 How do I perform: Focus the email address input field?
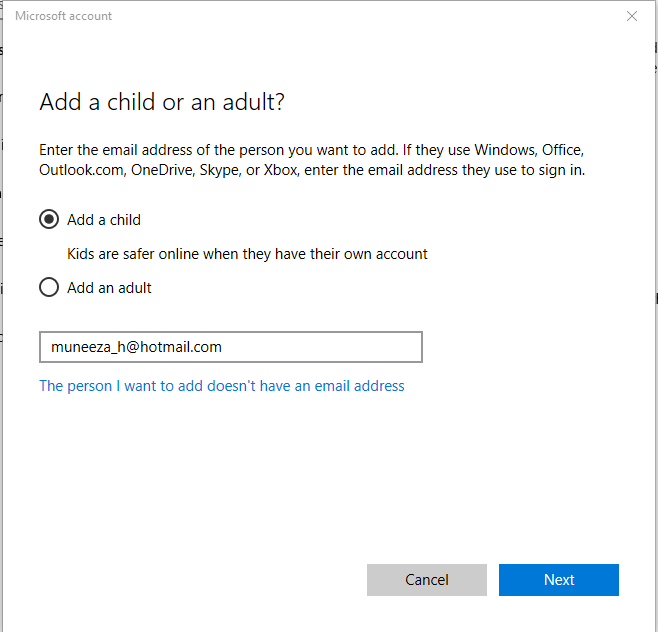point(231,347)
